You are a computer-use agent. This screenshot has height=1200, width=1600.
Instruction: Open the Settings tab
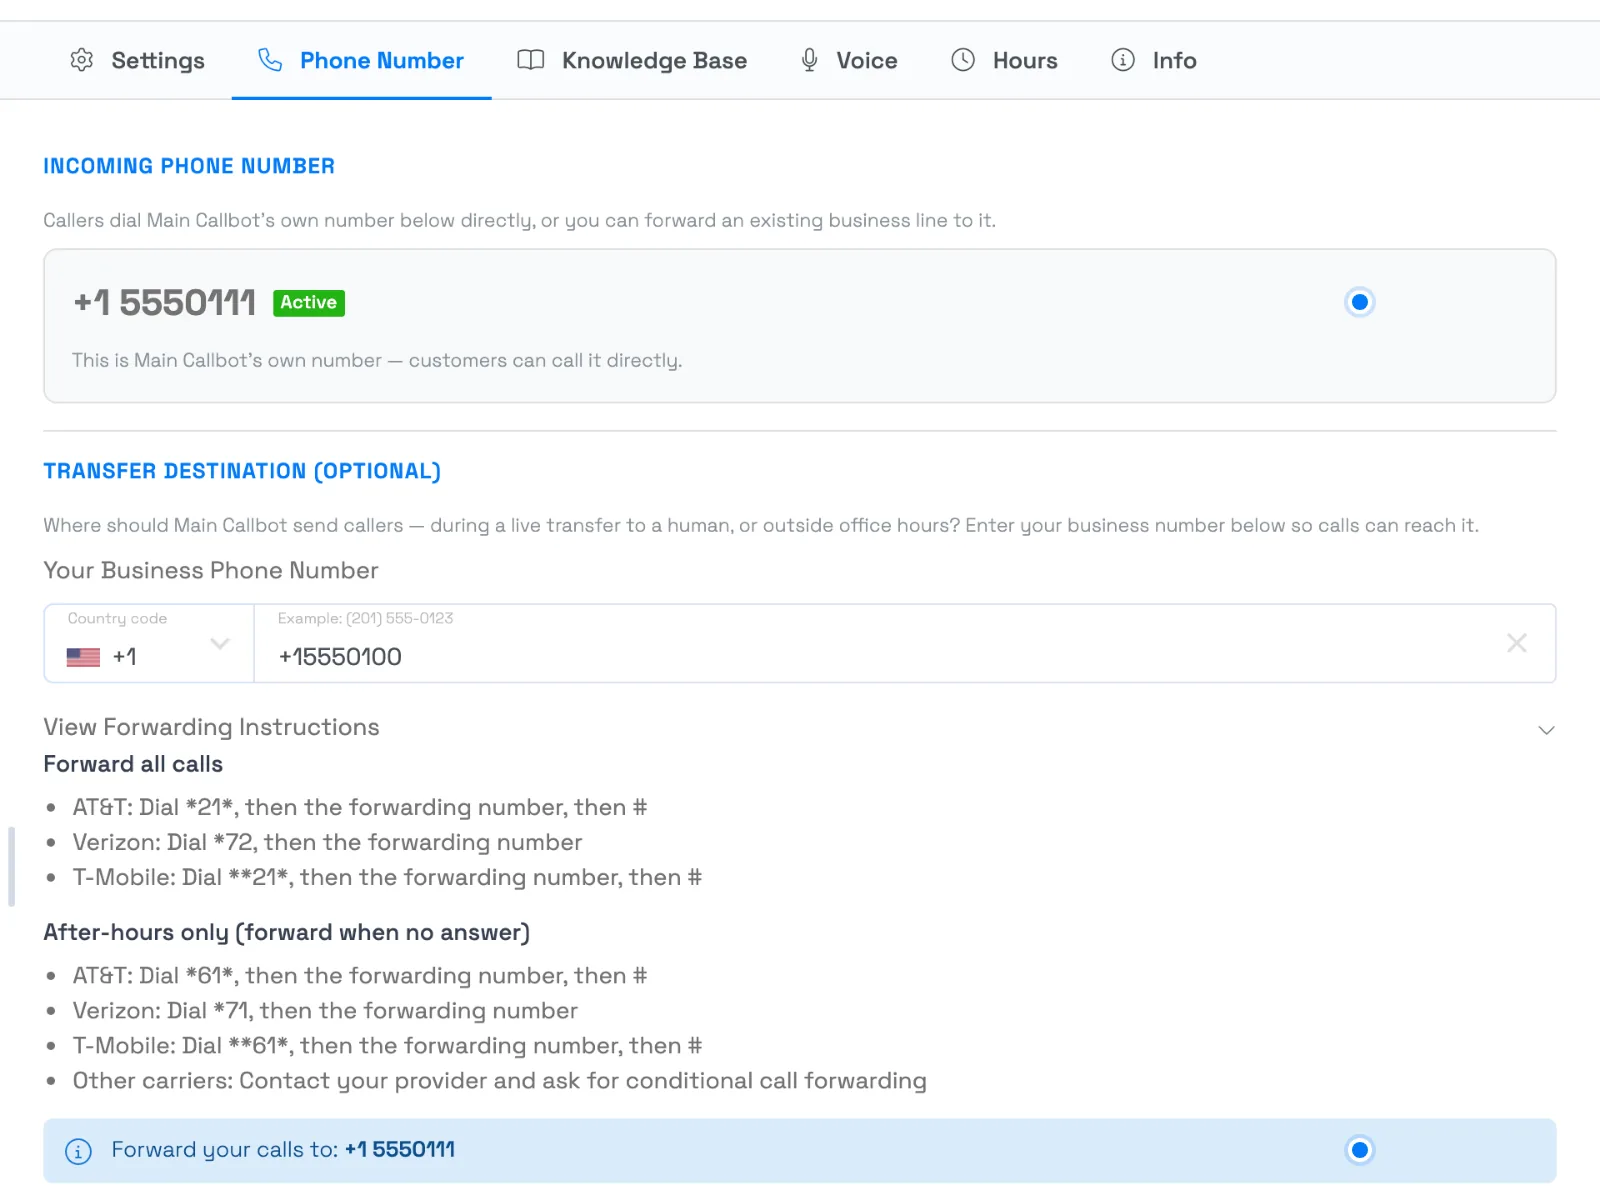(138, 60)
